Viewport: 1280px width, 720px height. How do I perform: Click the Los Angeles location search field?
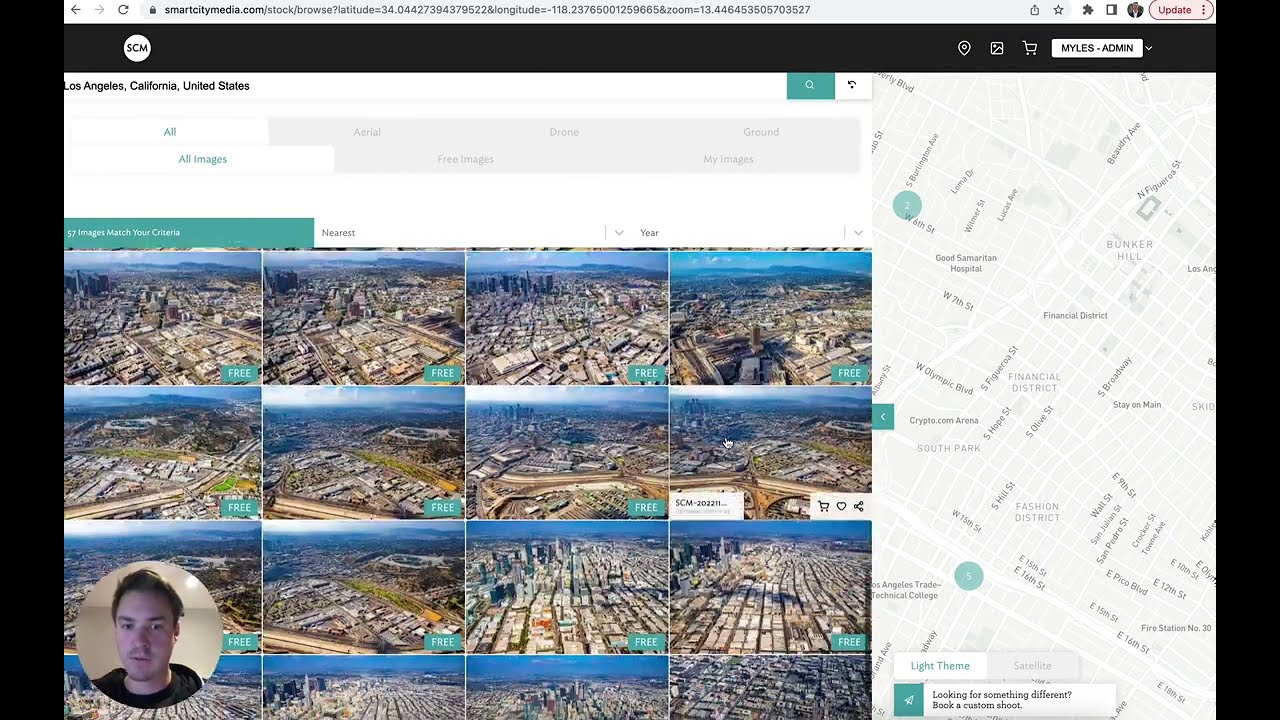pyautogui.click(x=424, y=86)
